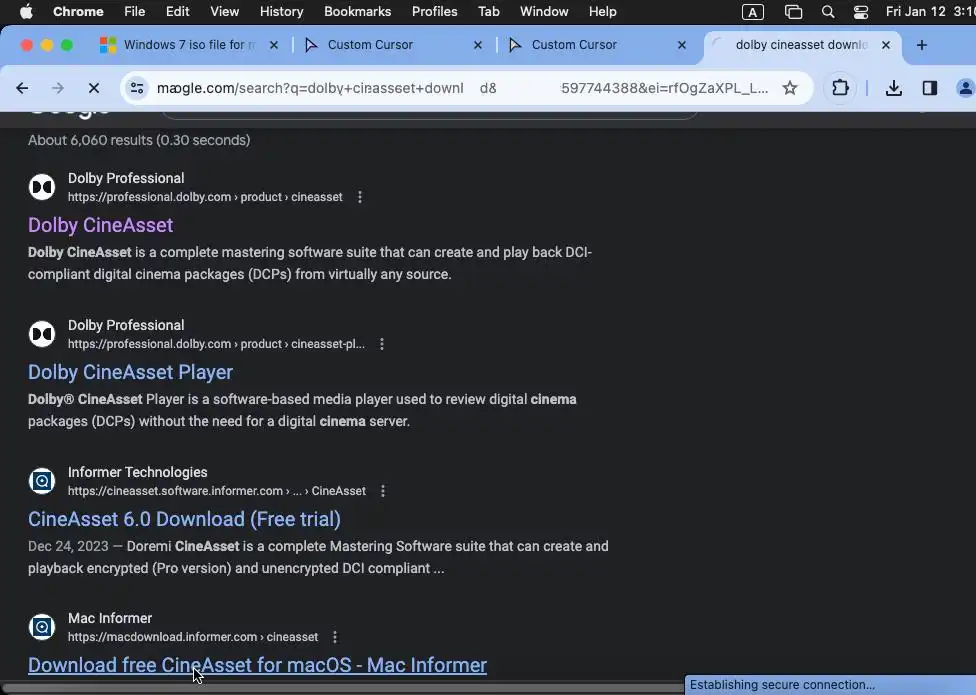Open the Dolby CineAsset result link
The height and width of the screenshot is (695, 976).
[x=100, y=225]
